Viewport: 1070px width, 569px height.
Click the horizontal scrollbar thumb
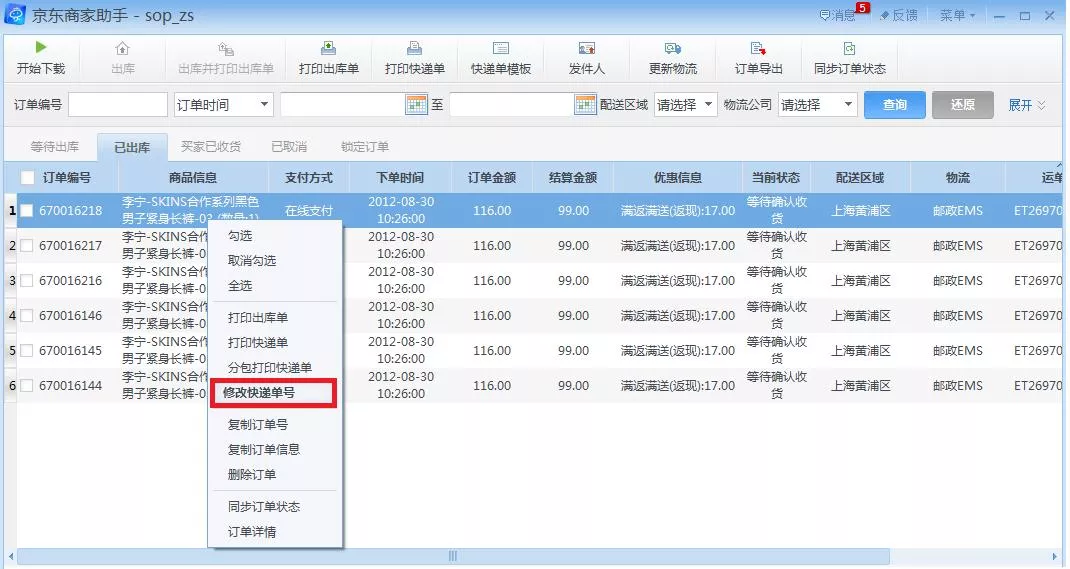pyautogui.click(x=453, y=556)
